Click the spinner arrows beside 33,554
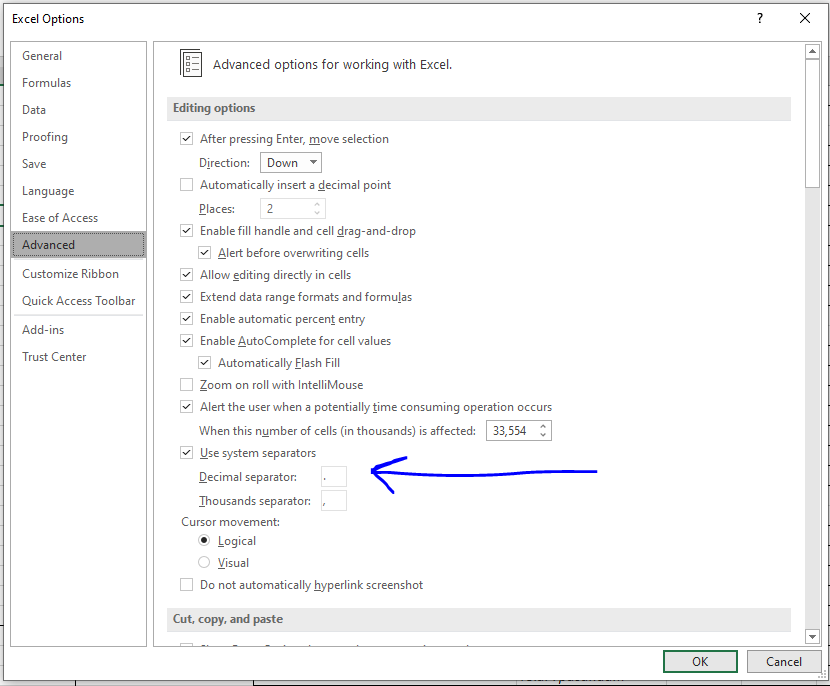This screenshot has height=686, width=830. click(543, 431)
